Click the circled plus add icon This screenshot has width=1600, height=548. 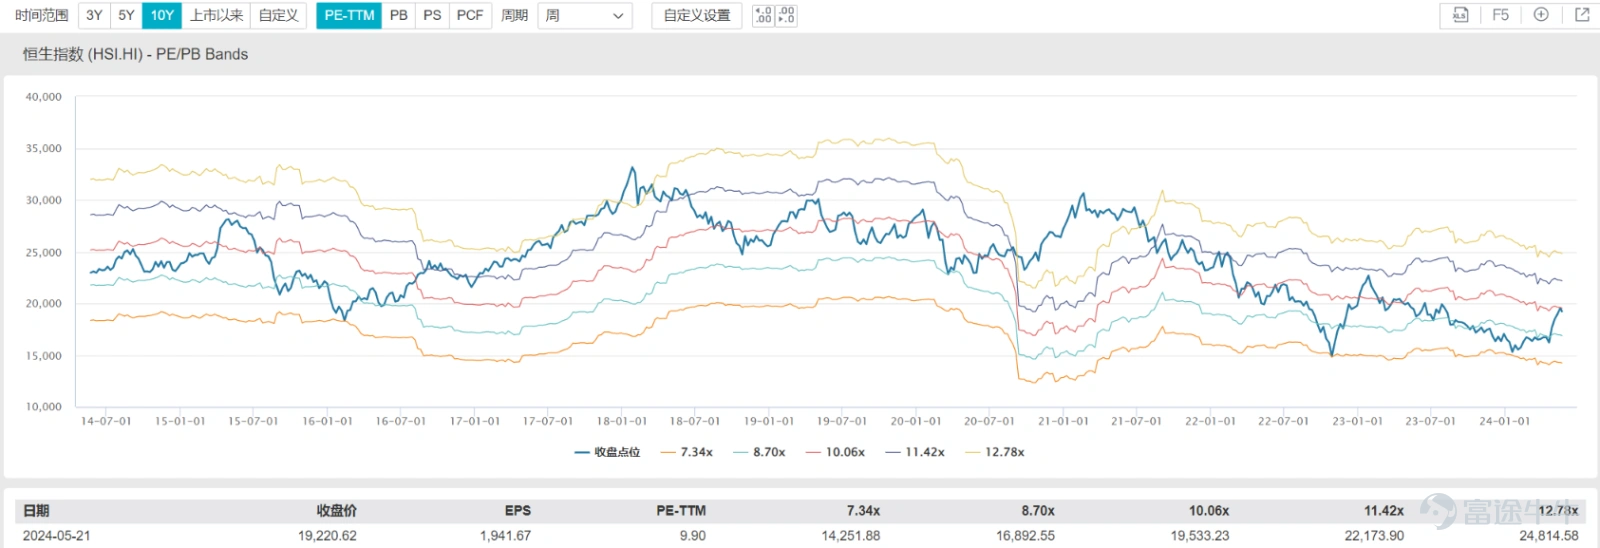1541,15
